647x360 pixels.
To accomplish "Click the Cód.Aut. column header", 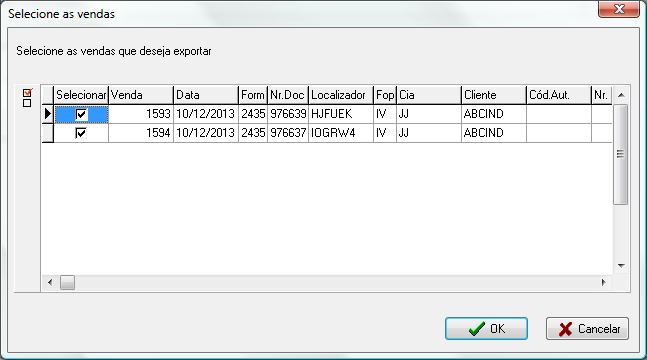I will 559,95.
